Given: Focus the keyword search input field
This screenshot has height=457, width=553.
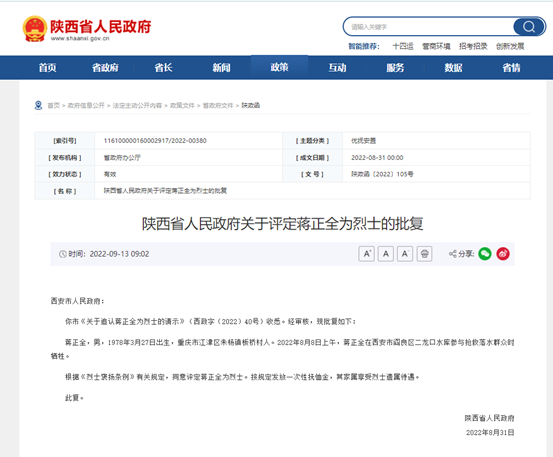Looking at the screenshot, I should coord(429,27).
